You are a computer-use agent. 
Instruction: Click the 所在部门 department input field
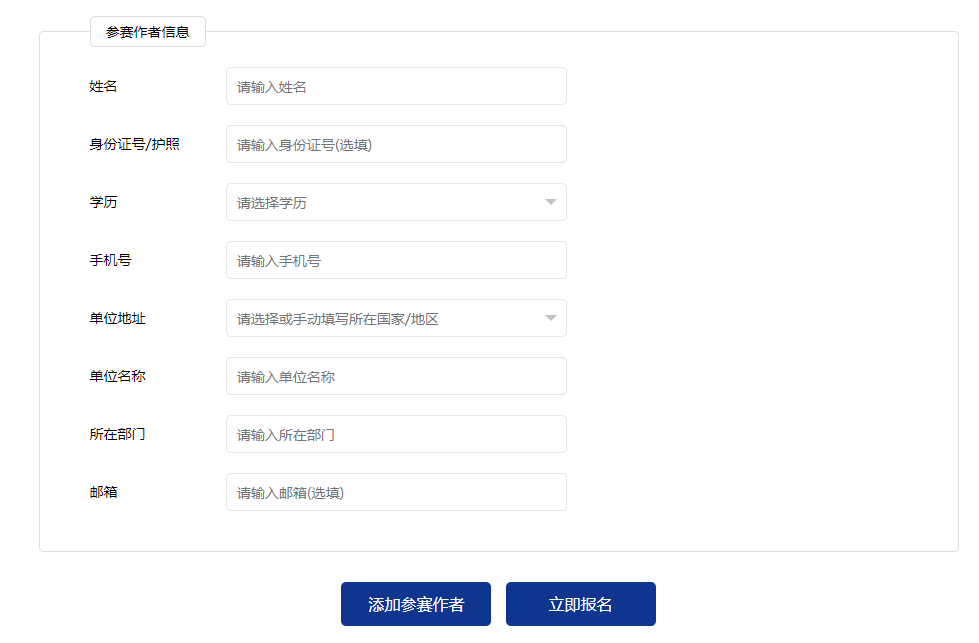[395, 434]
